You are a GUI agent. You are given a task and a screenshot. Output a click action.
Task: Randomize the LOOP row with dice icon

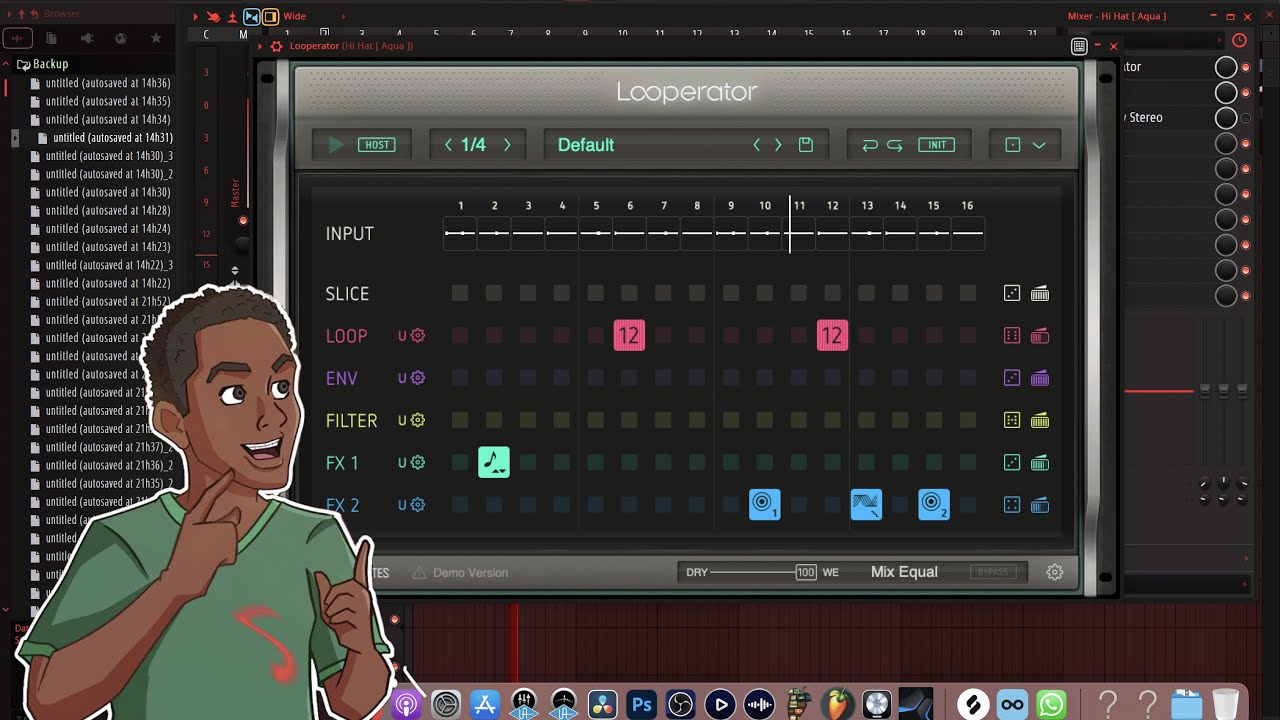pyautogui.click(x=1012, y=336)
